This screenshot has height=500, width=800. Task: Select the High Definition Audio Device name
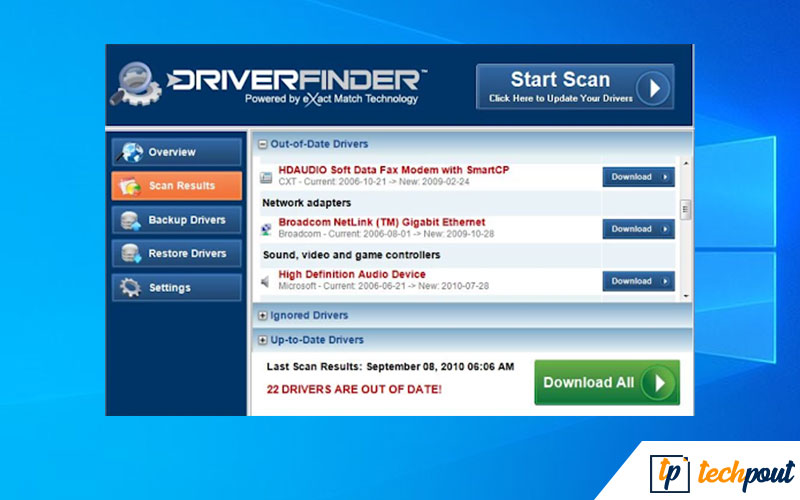click(352, 274)
